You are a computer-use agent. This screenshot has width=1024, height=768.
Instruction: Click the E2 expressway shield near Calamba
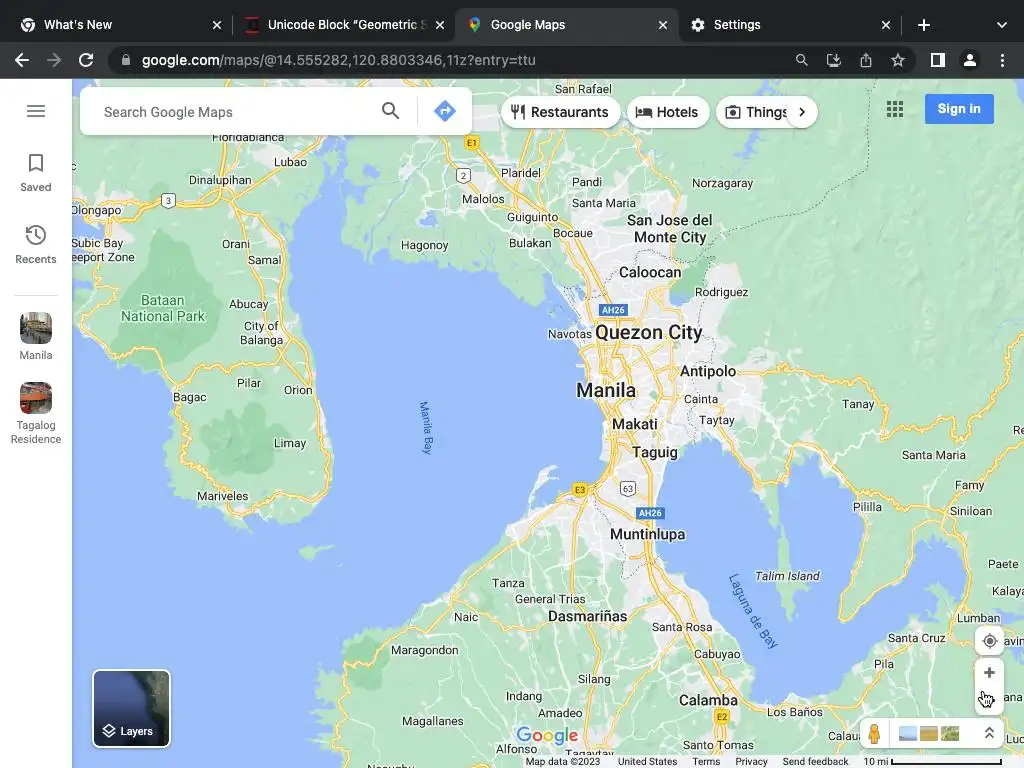[722, 717]
